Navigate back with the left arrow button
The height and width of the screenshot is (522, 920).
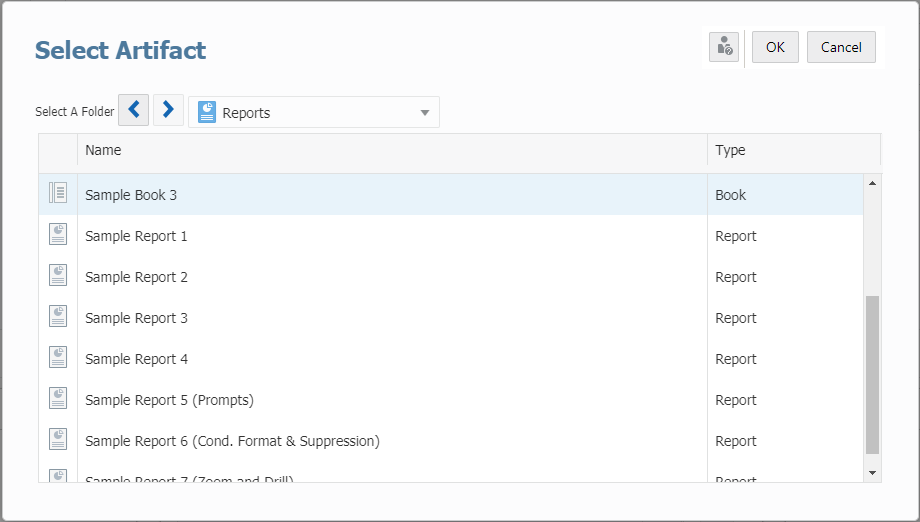tap(134, 110)
